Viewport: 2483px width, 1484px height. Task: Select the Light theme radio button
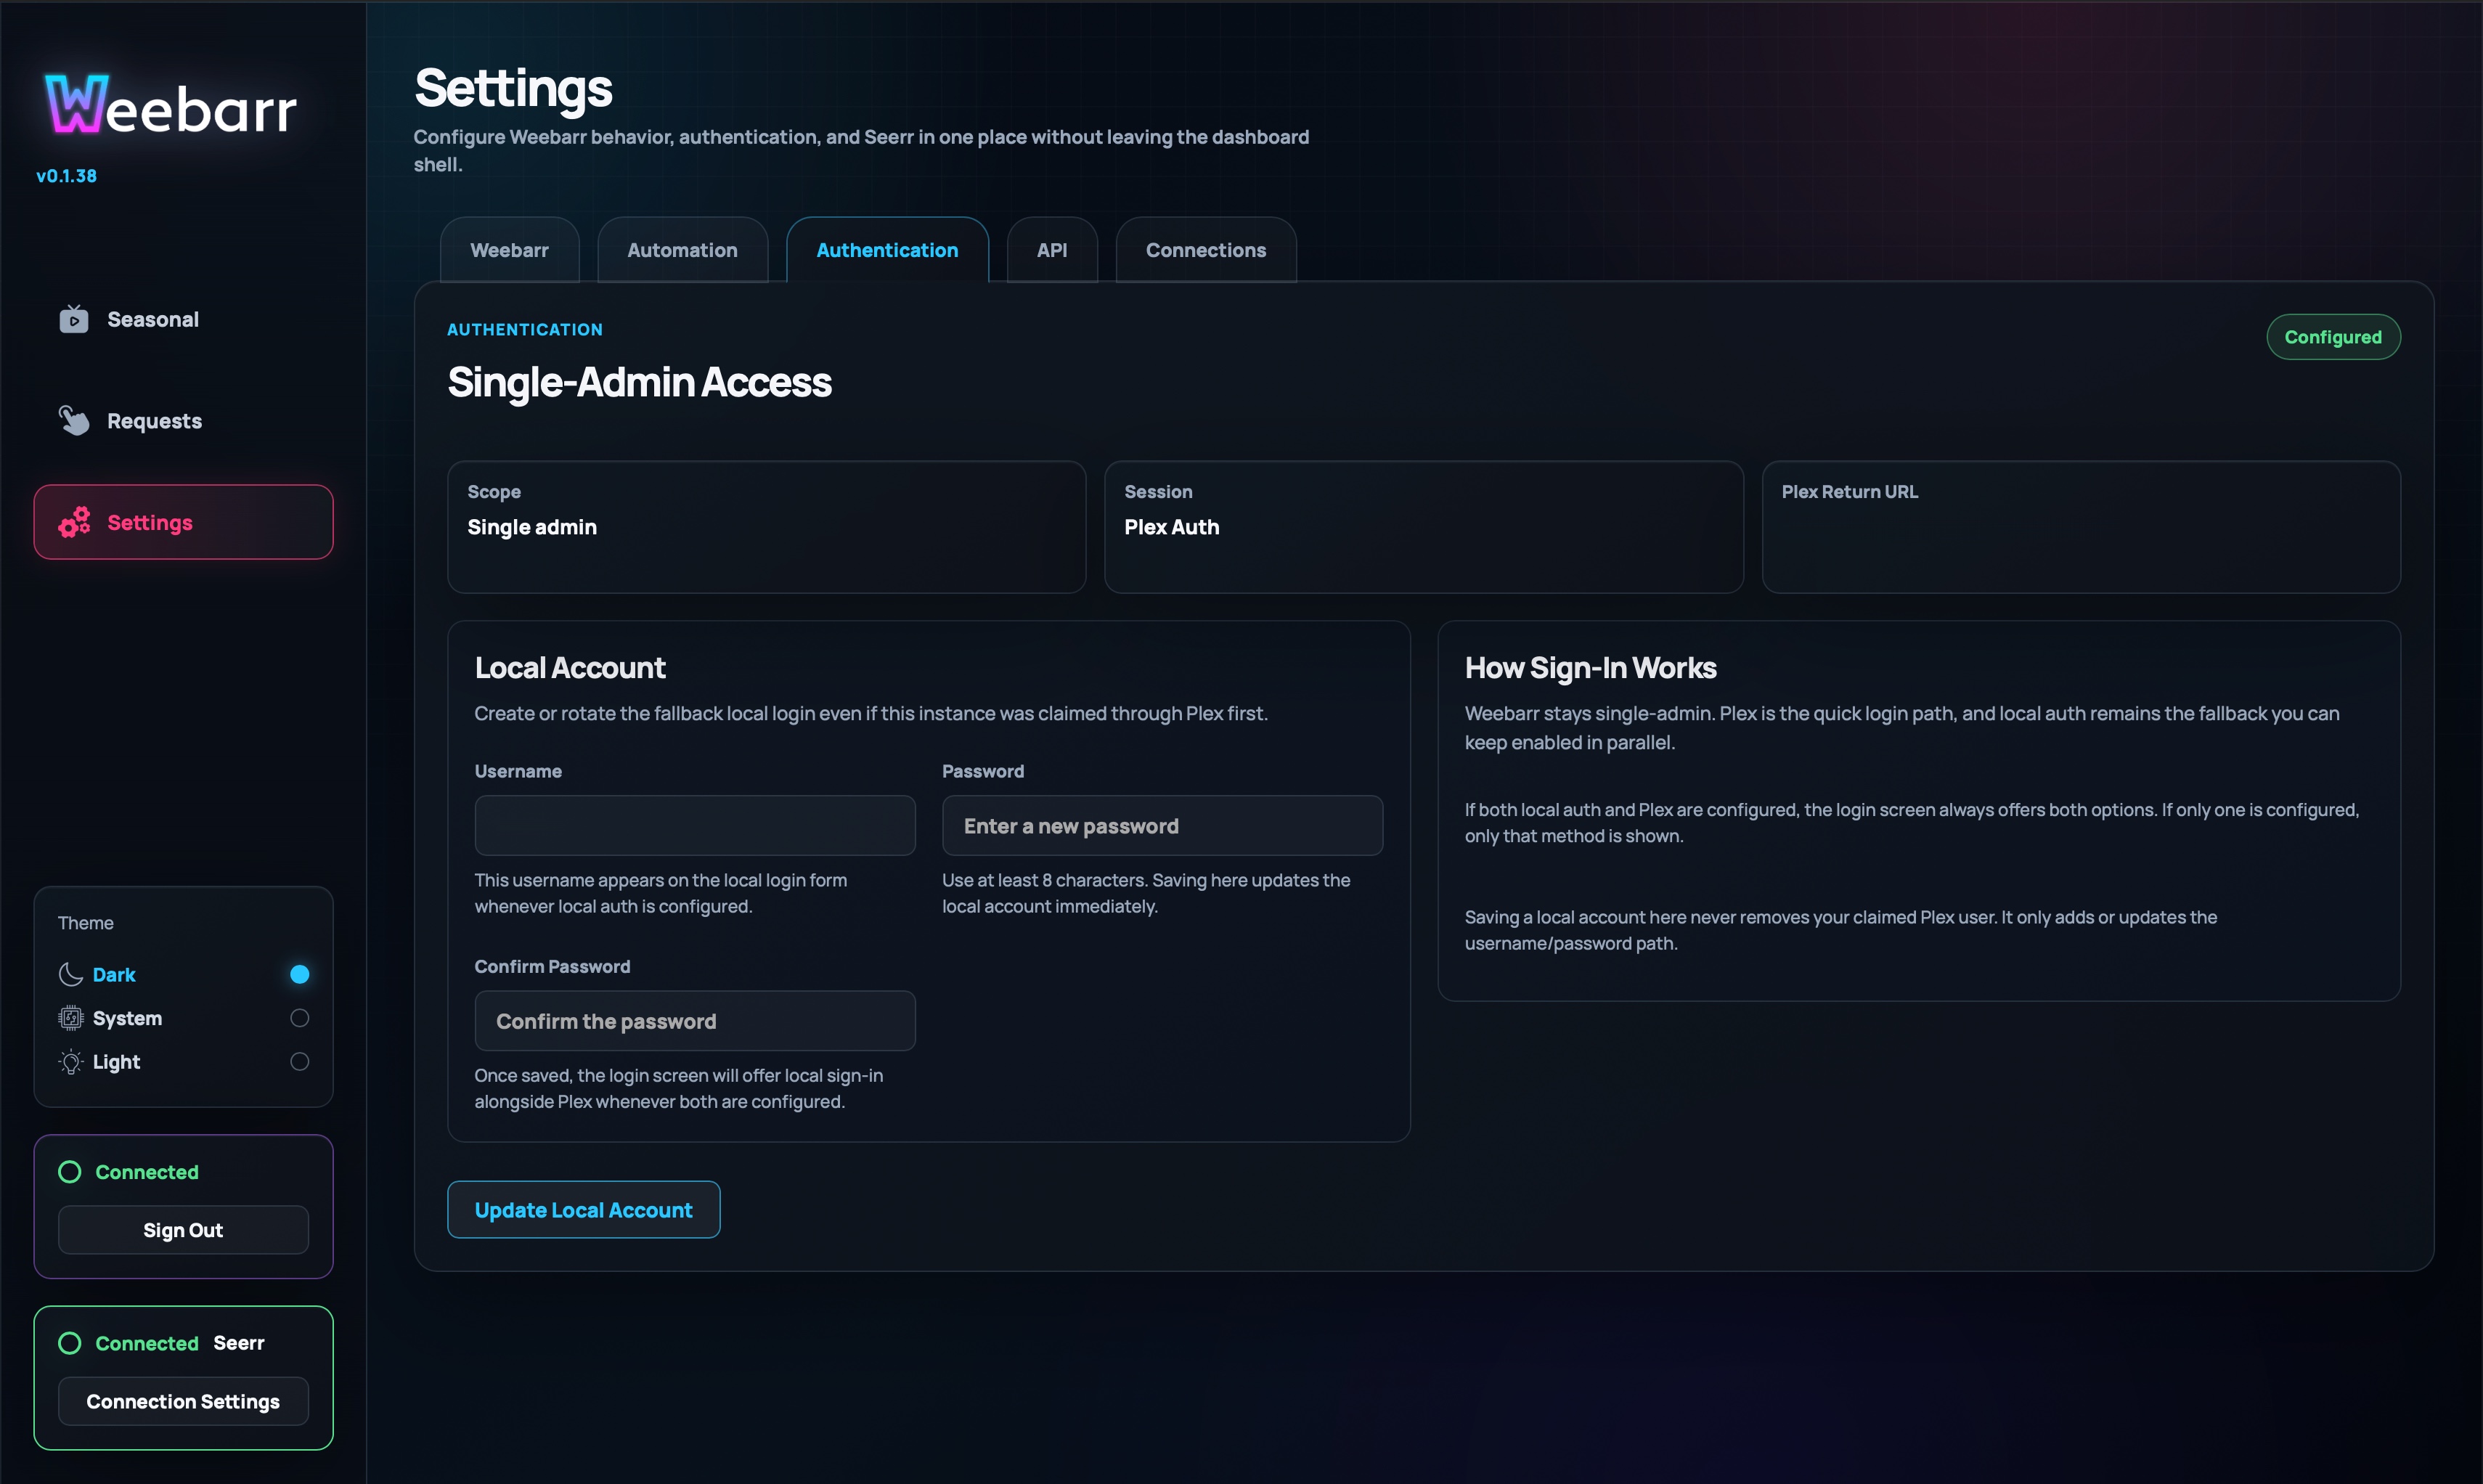pyautogui.click(x=299, y=1062)
